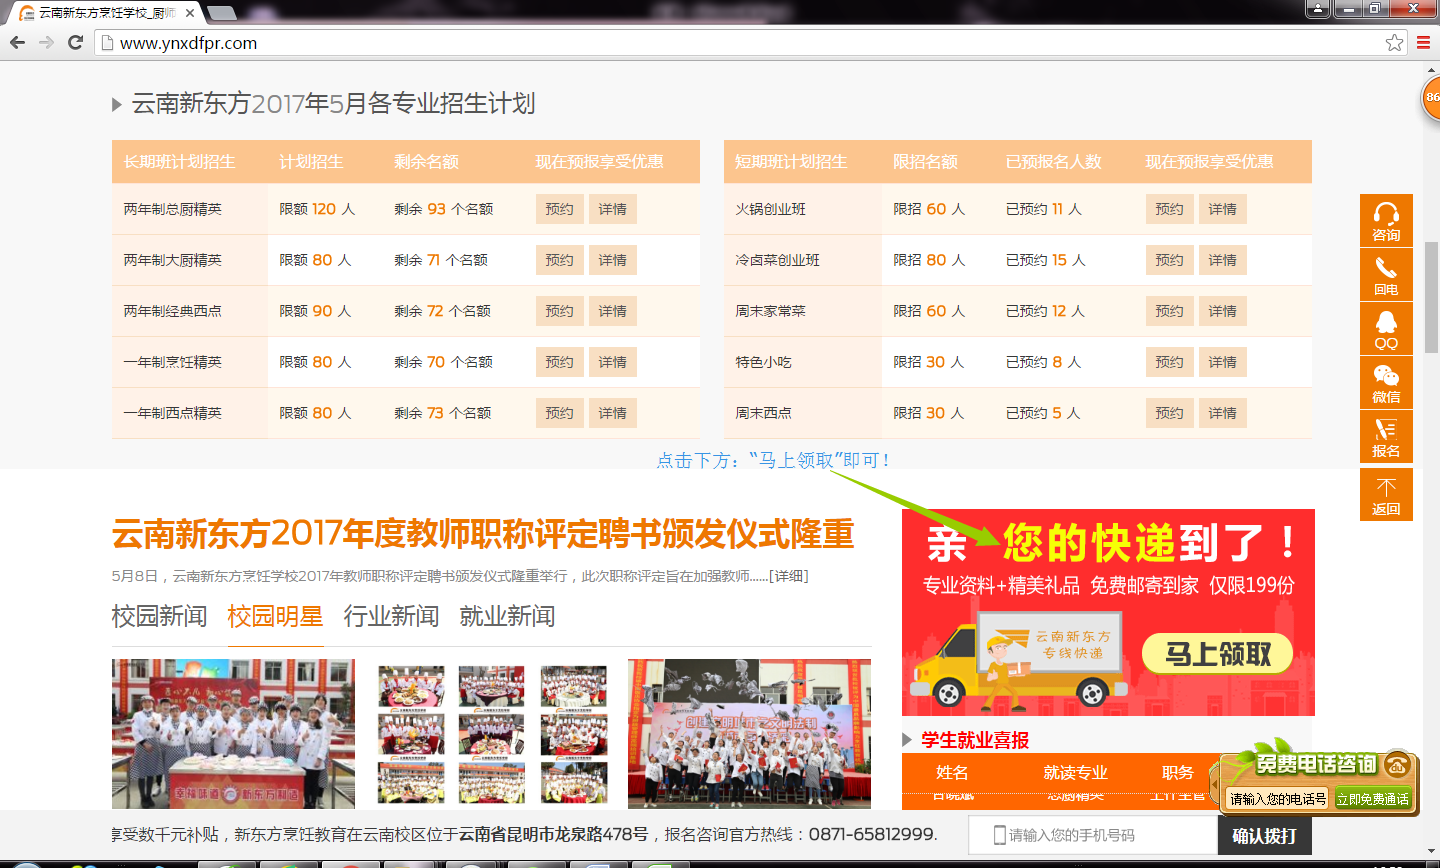Open the 行业新闻 tab

point(391,616)
